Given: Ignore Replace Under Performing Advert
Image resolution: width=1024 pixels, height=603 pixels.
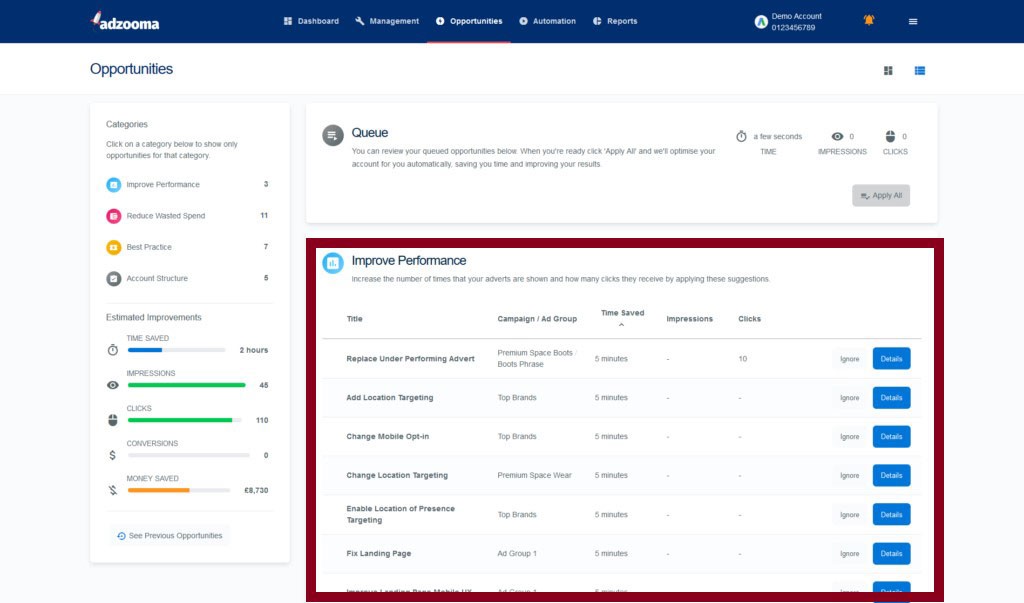Looking at the screenshot, I should (849, 359).
